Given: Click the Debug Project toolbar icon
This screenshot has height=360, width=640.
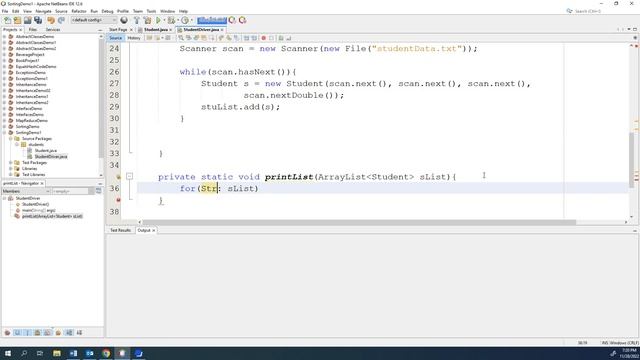Looking at the screenshot, I should click(171, 20).
